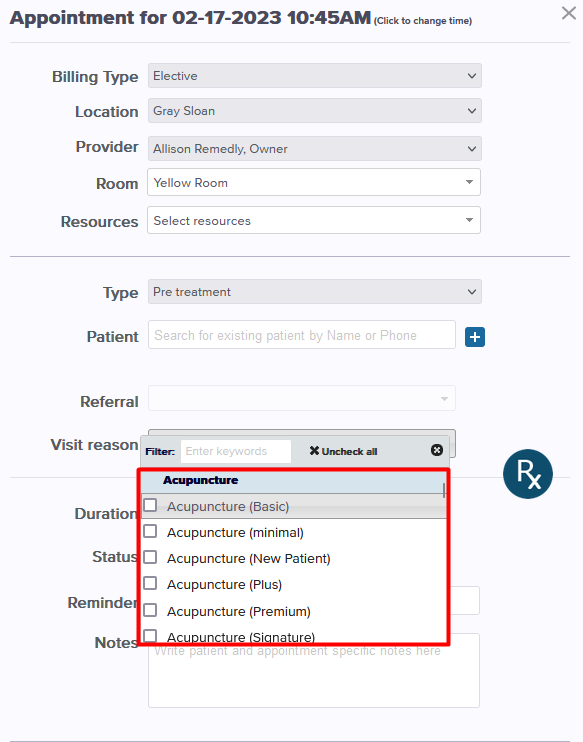The height and width of the screenshot is (742, 583).
Task: Open the Provider dropdown
Action: (x=315, y=149)
